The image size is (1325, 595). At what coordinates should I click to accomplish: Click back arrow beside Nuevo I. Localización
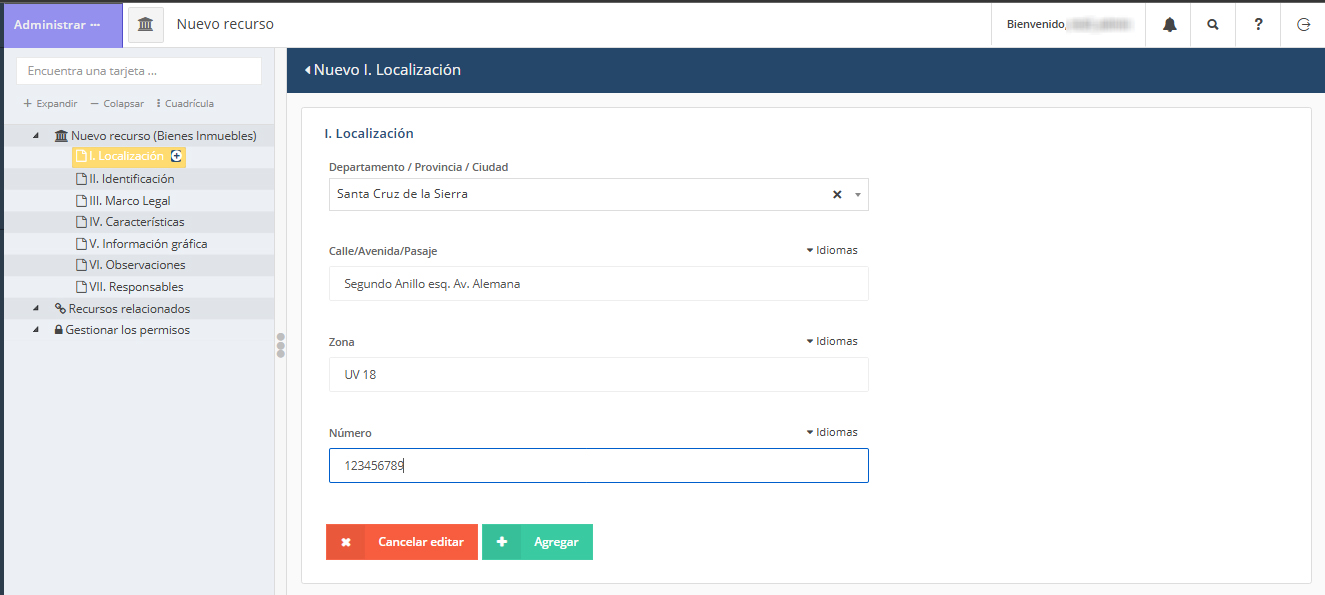308,70
